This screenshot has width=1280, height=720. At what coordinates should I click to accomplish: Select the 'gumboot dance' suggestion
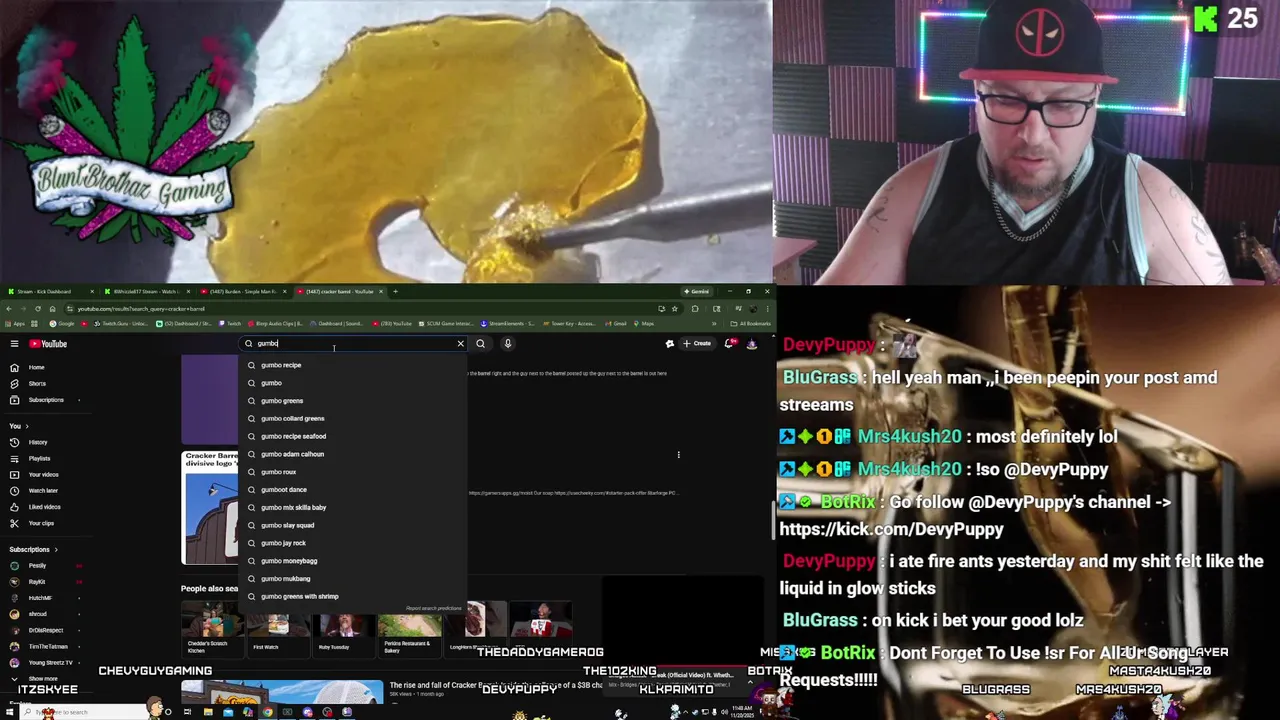click(352, 490)
